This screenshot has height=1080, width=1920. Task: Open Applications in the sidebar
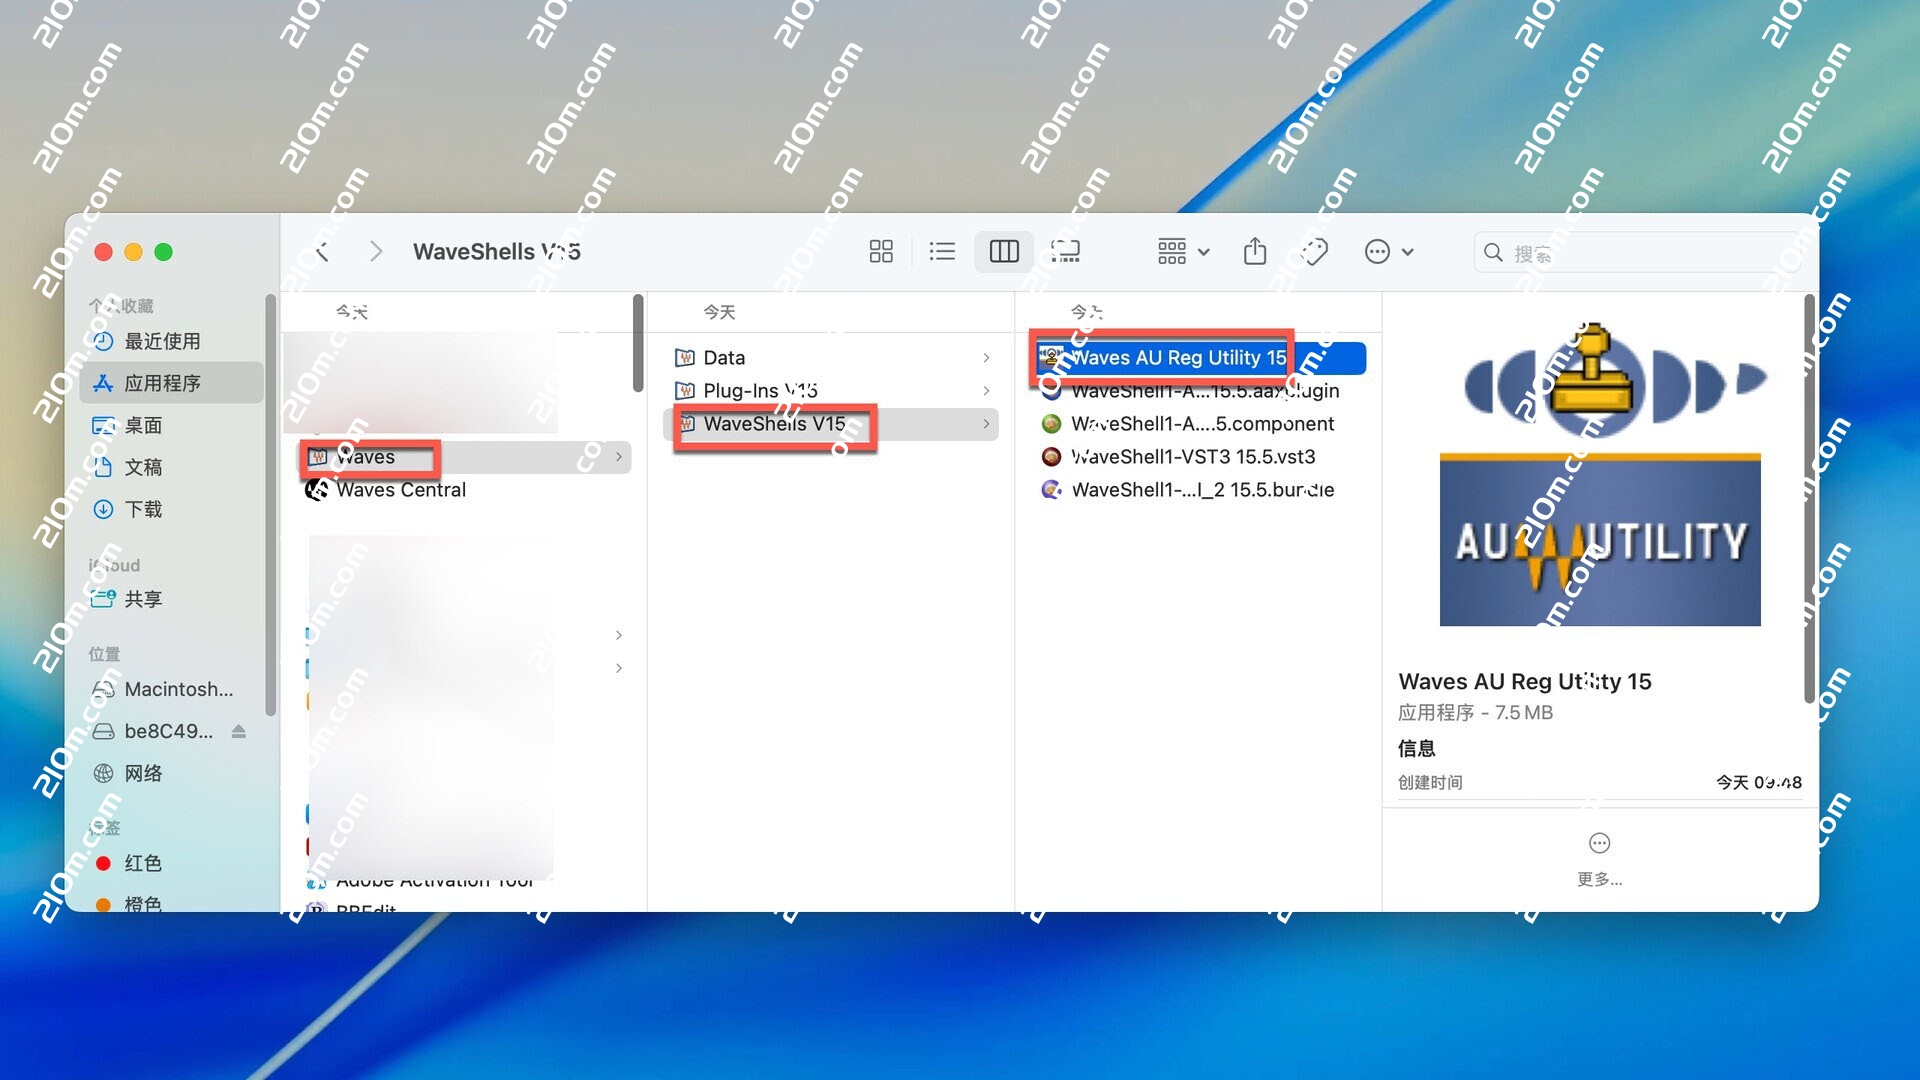[x=162, y=383]
